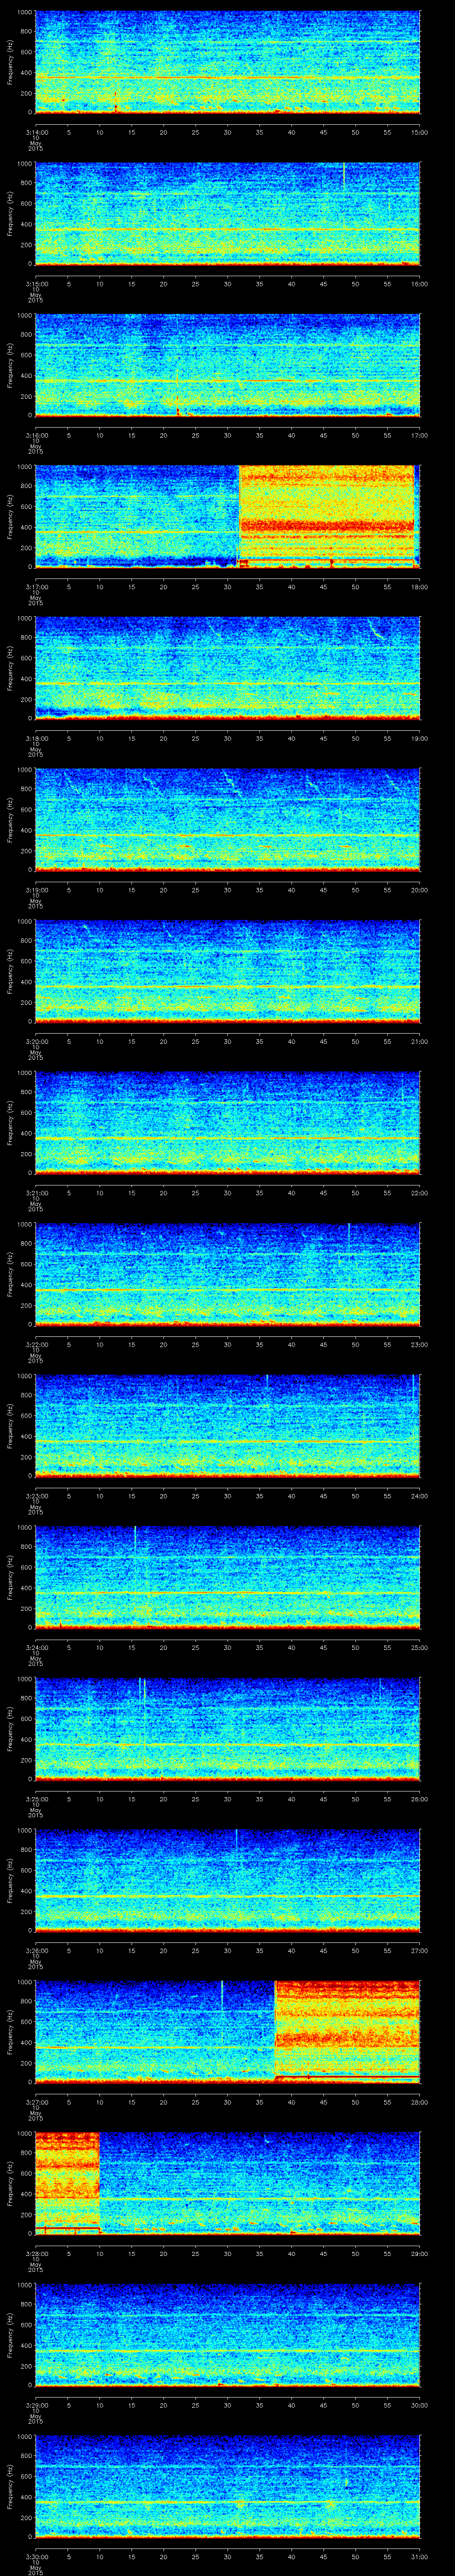This screenshot has width=455, height=2576.
Task: Click the 20:00 end time label
Action: pyautogui.click(x=419, y=890)
